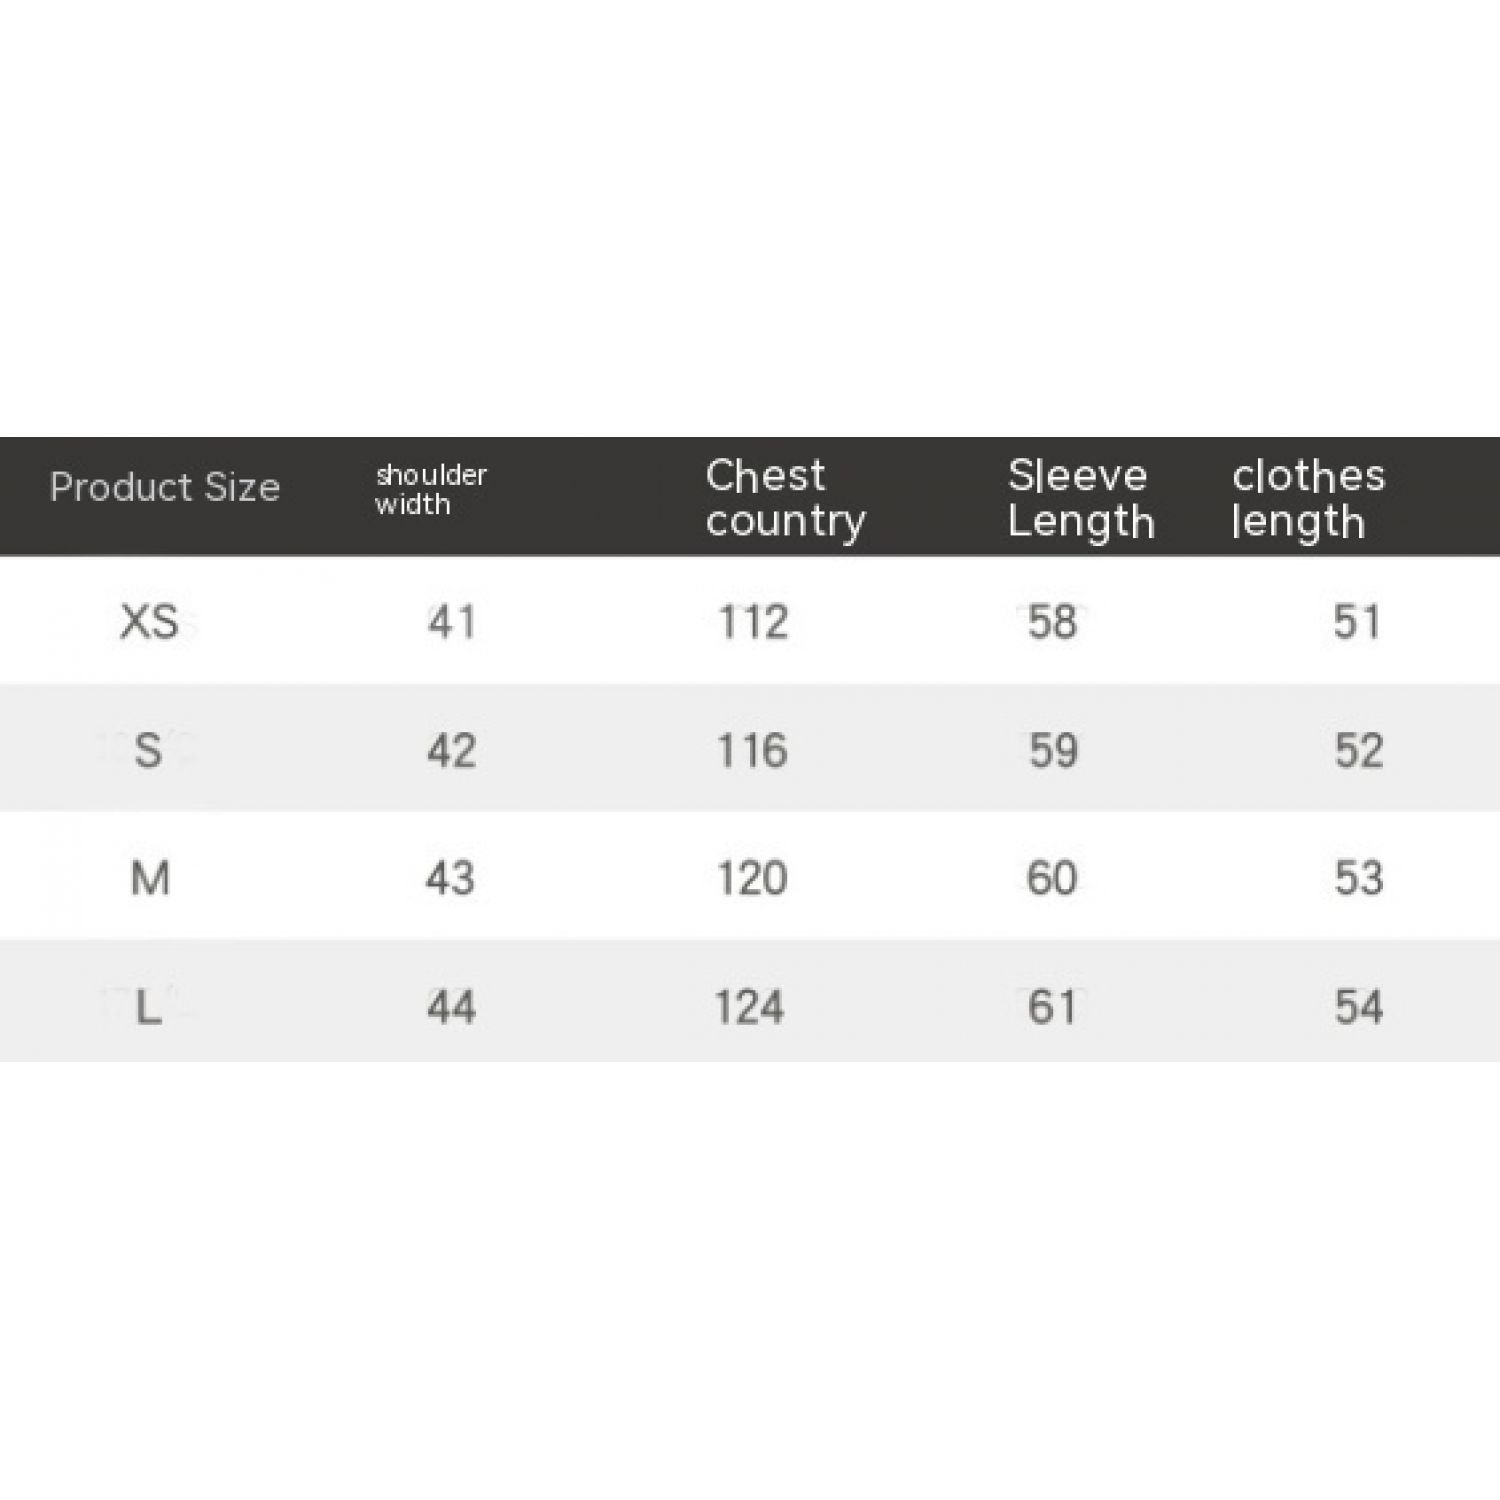Select sleeve length value 58

click(1052, 622)
